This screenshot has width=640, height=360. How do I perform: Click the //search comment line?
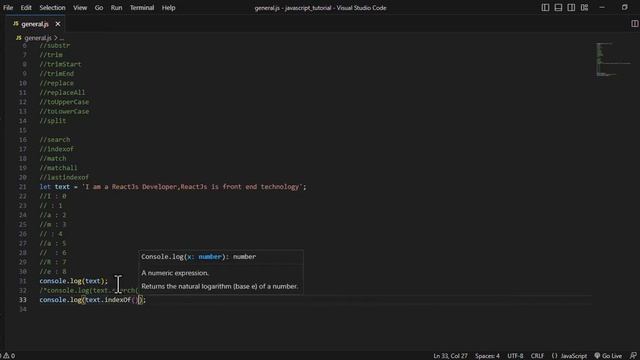tap(55, 140)
